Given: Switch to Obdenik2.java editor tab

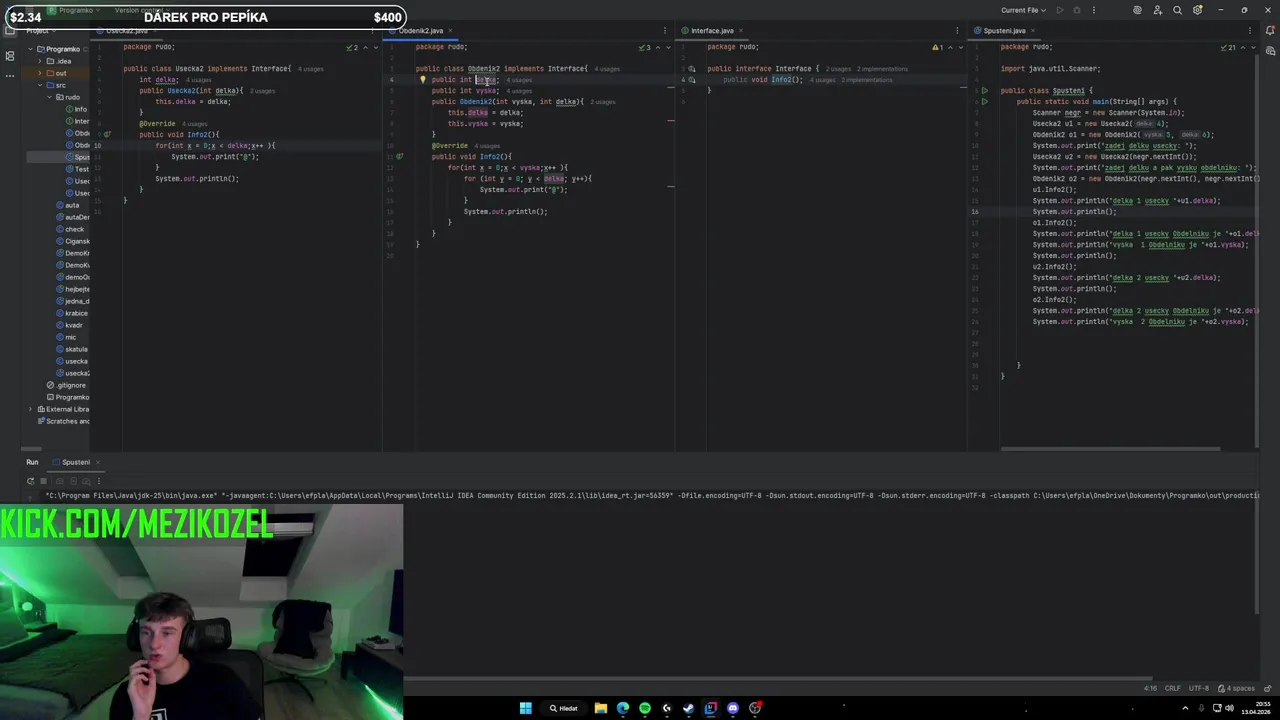Looking at the screenshot, I should pyautogui.click(x=420, y=31).
